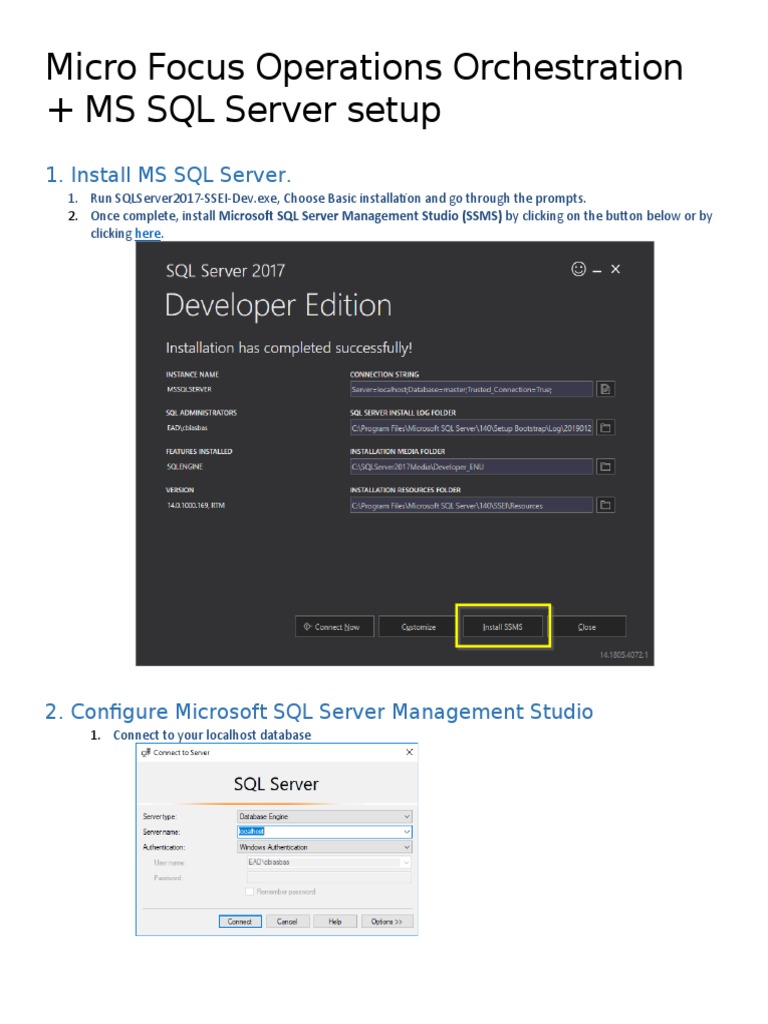Click the Customize button in installer
Screen dimensions: 768x1024
click(418, 627)
